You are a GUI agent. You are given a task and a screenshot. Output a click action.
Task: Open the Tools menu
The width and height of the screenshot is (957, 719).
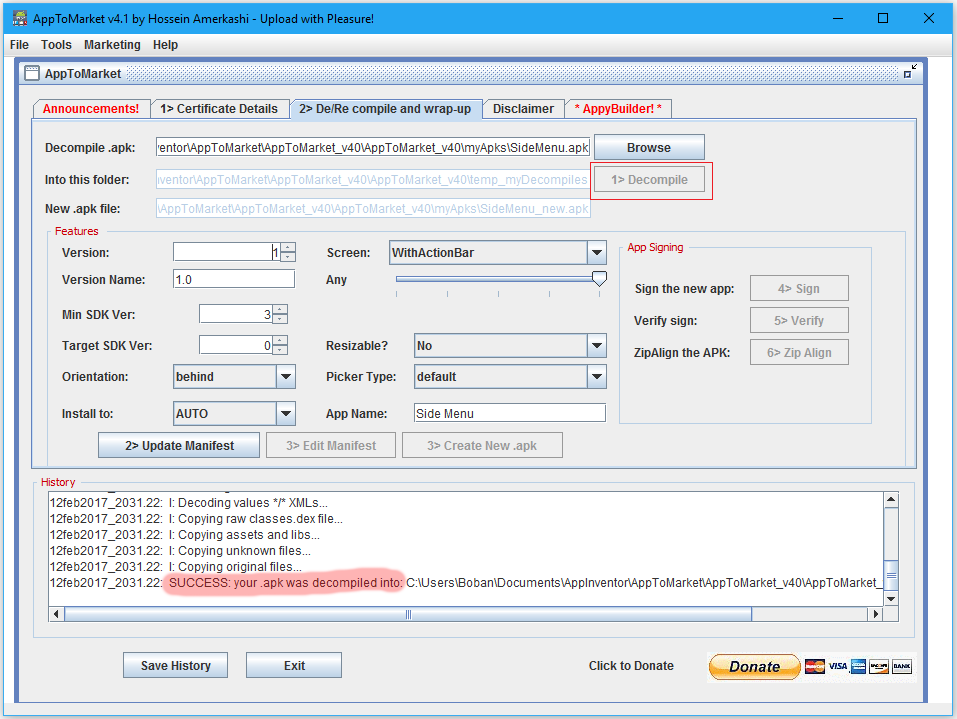pyautogui.click(x=56, y=45)
